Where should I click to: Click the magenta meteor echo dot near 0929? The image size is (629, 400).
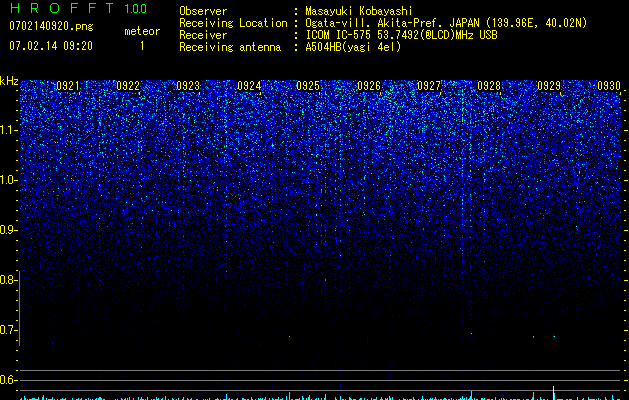coord(554,336)
